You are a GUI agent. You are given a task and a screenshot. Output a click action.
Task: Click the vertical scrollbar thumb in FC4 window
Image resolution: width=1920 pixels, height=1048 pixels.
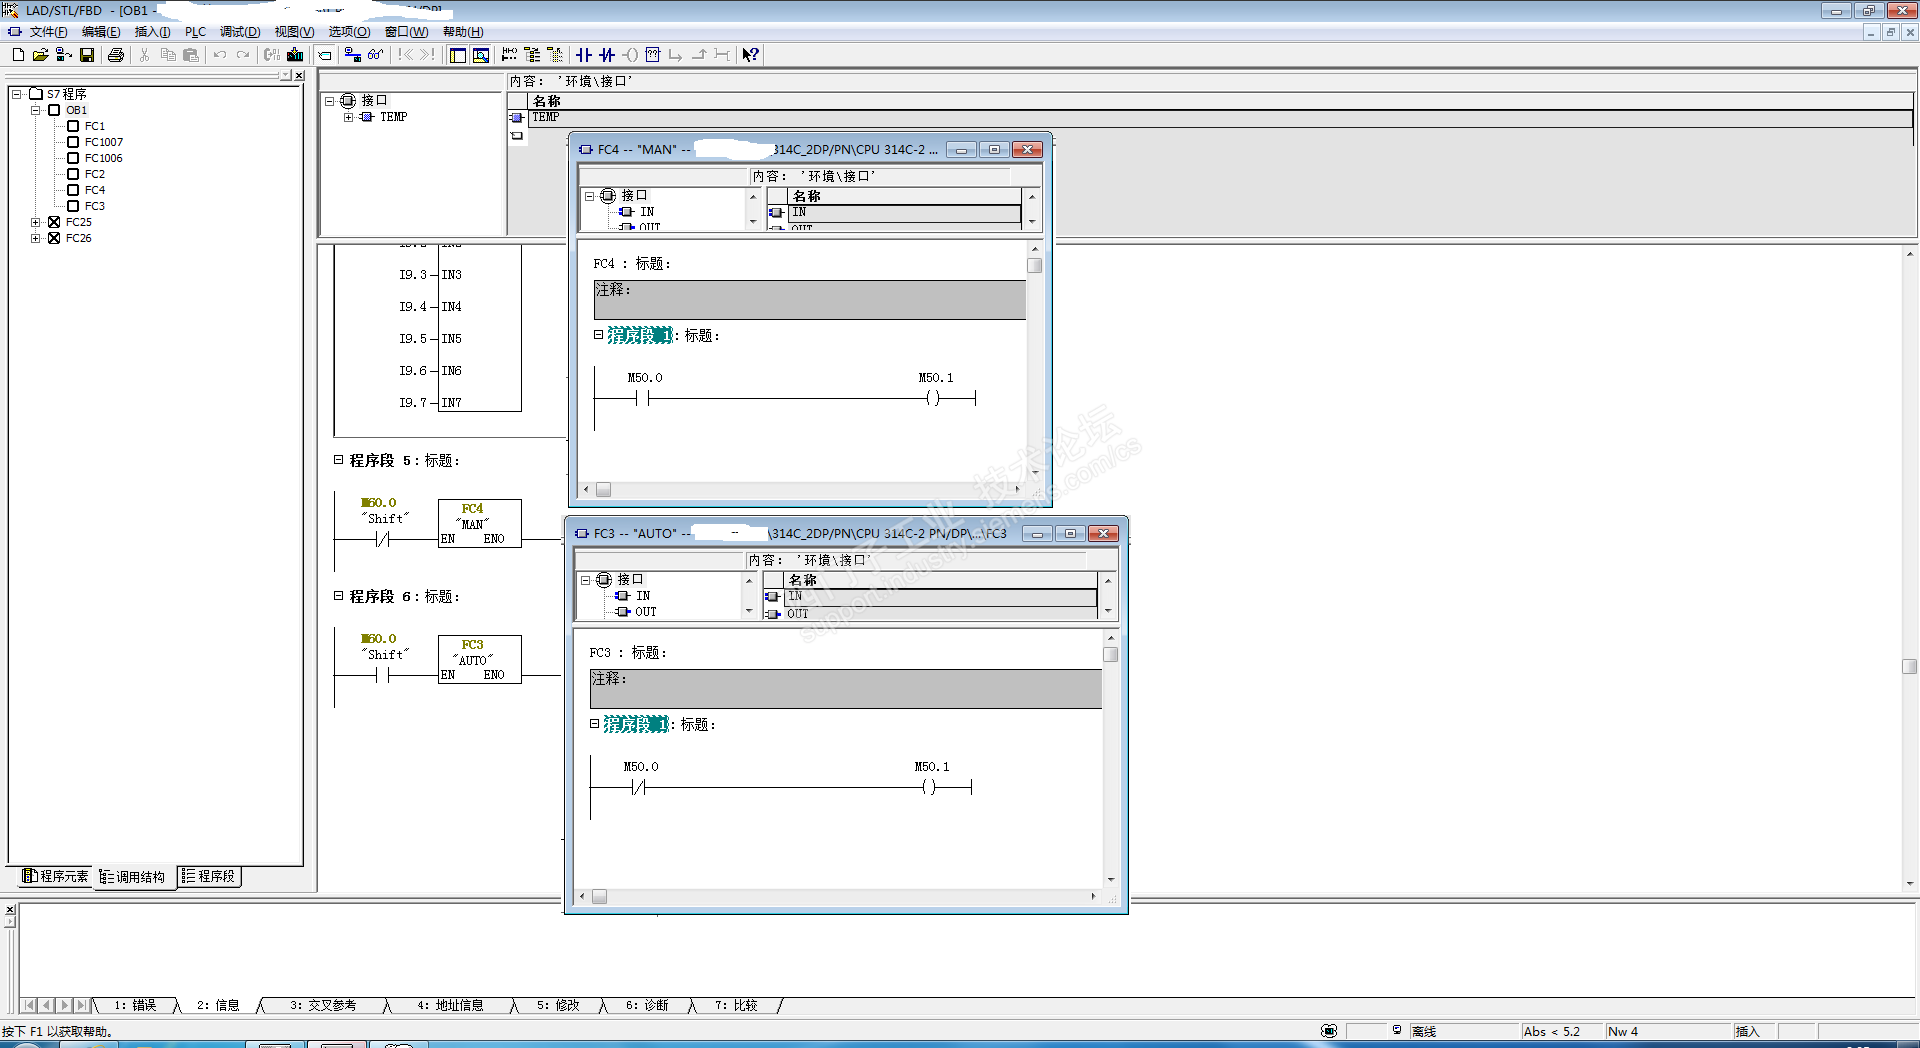pyautogui.click(x=1035, y=266)
